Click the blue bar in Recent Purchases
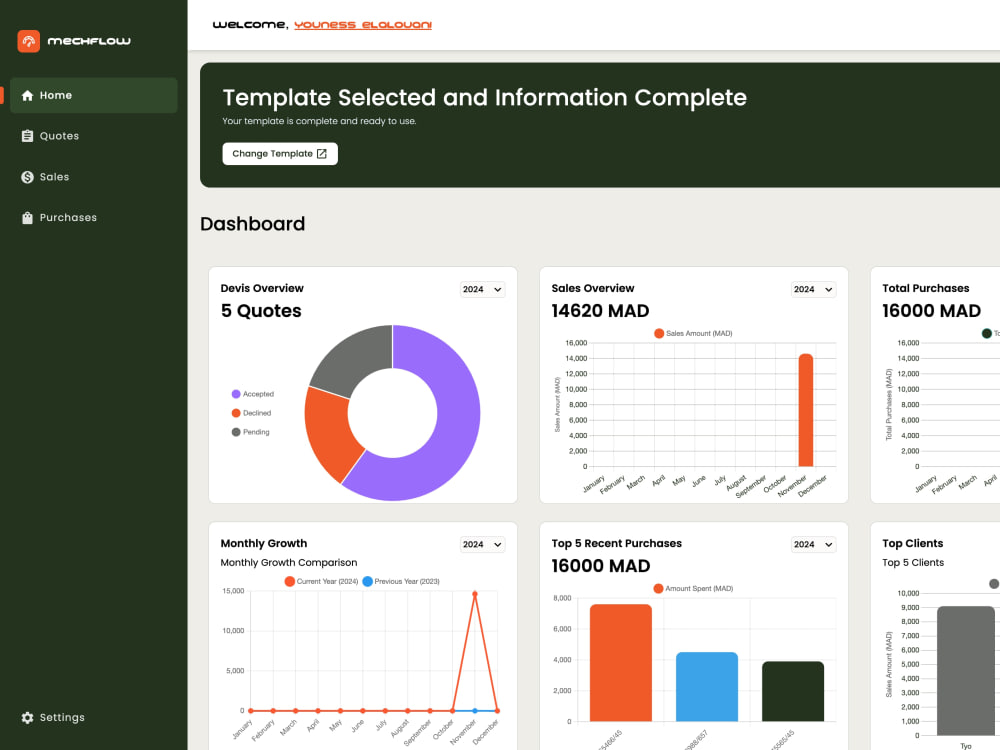The image size is (1000, 750). [707, 687]
